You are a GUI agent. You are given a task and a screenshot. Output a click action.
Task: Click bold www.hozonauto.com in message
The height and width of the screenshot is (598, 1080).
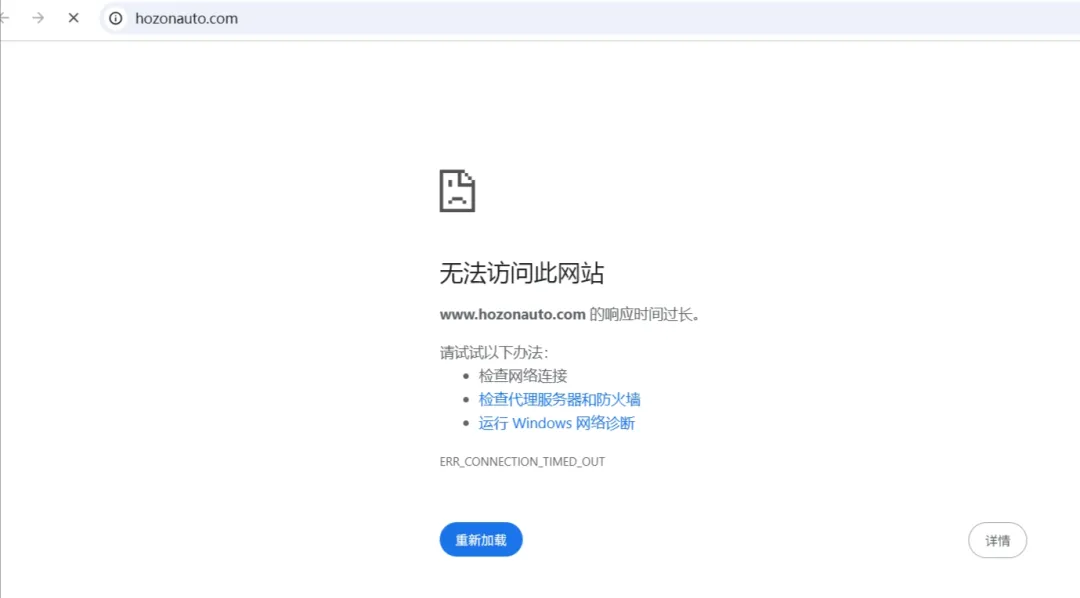512,315
